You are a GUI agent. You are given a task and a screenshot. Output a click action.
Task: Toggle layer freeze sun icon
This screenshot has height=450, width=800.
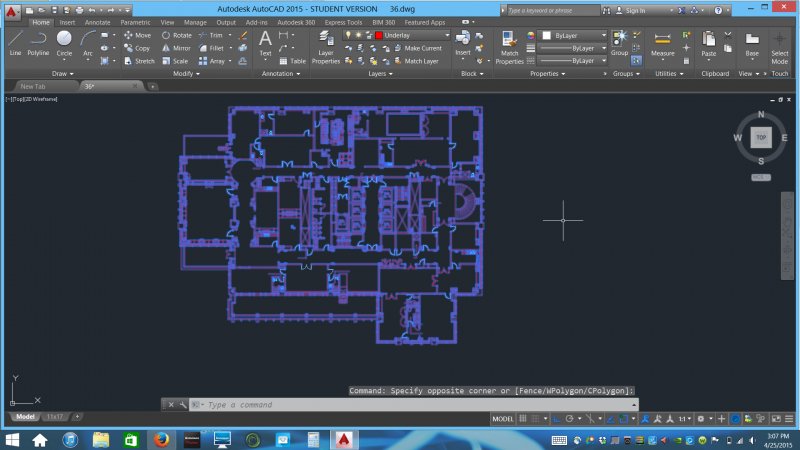click(x=358, y=35)
